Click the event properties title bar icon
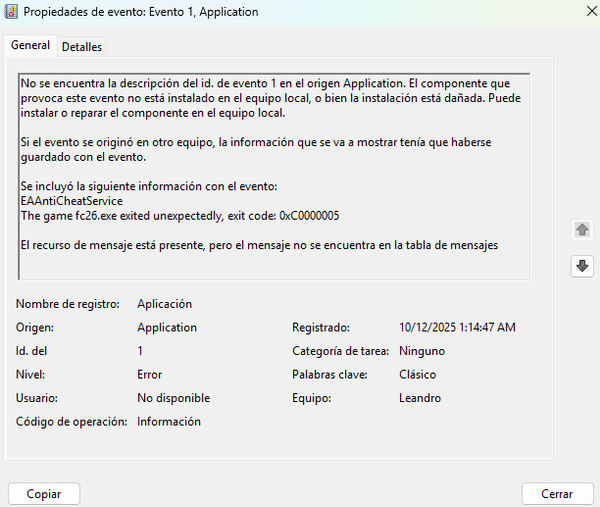Viewport: 600px width, 507px height. pos(12,12)
